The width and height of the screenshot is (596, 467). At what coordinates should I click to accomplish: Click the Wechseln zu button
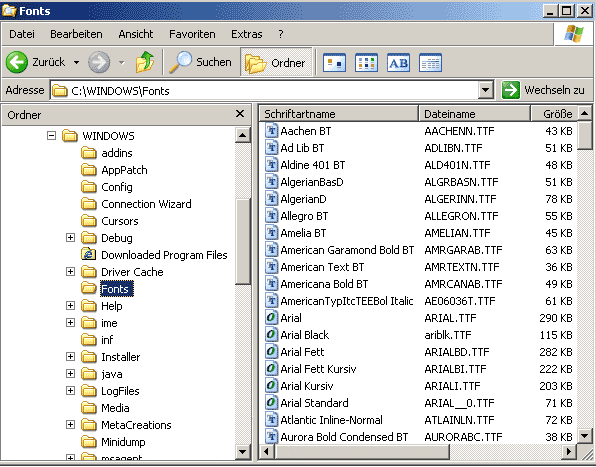[x=544, y=90]
